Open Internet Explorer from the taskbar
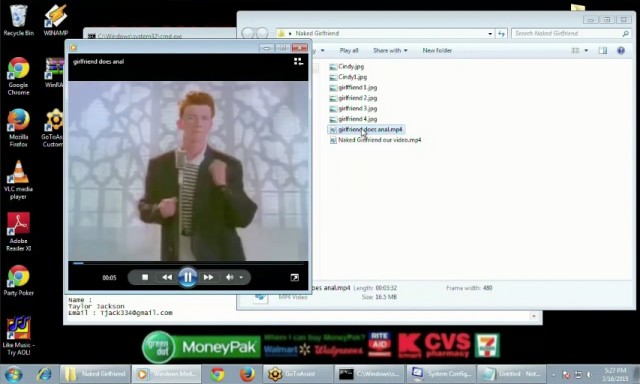Screen dimensions: 640x384 (44, 374)
